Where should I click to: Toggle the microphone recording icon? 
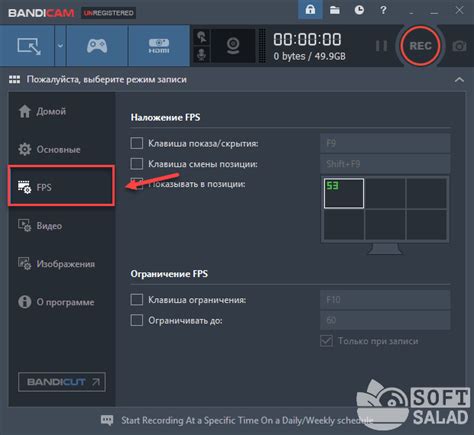tap(202, 55)
